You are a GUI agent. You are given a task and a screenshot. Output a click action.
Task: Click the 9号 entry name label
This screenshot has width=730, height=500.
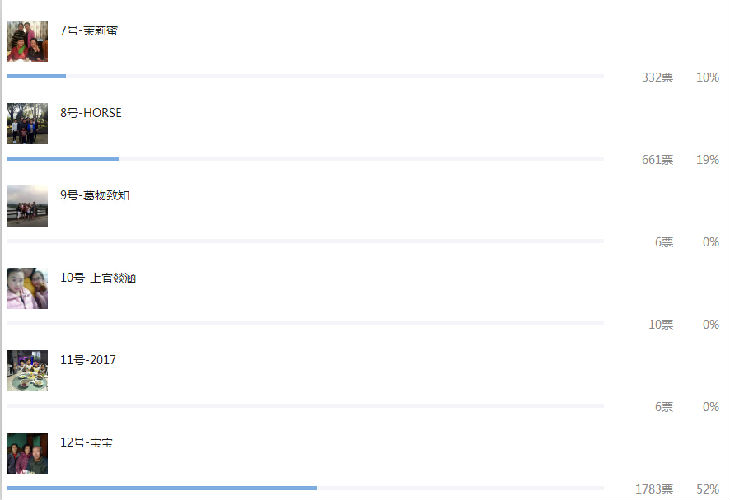[95, 195]
